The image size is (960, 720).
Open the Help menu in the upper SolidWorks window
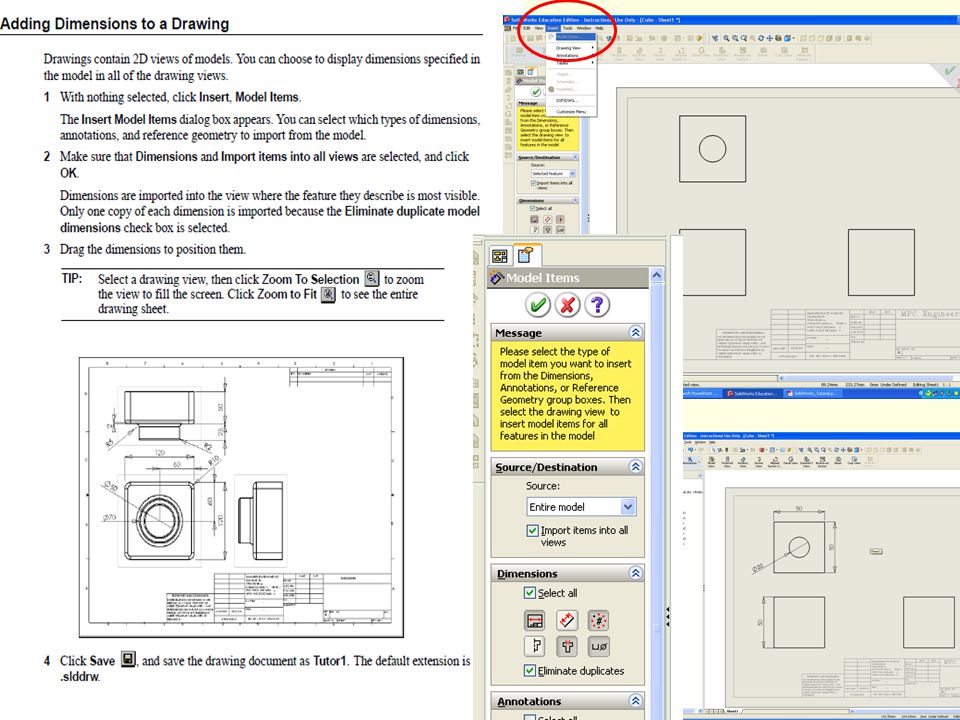point(599,28)
